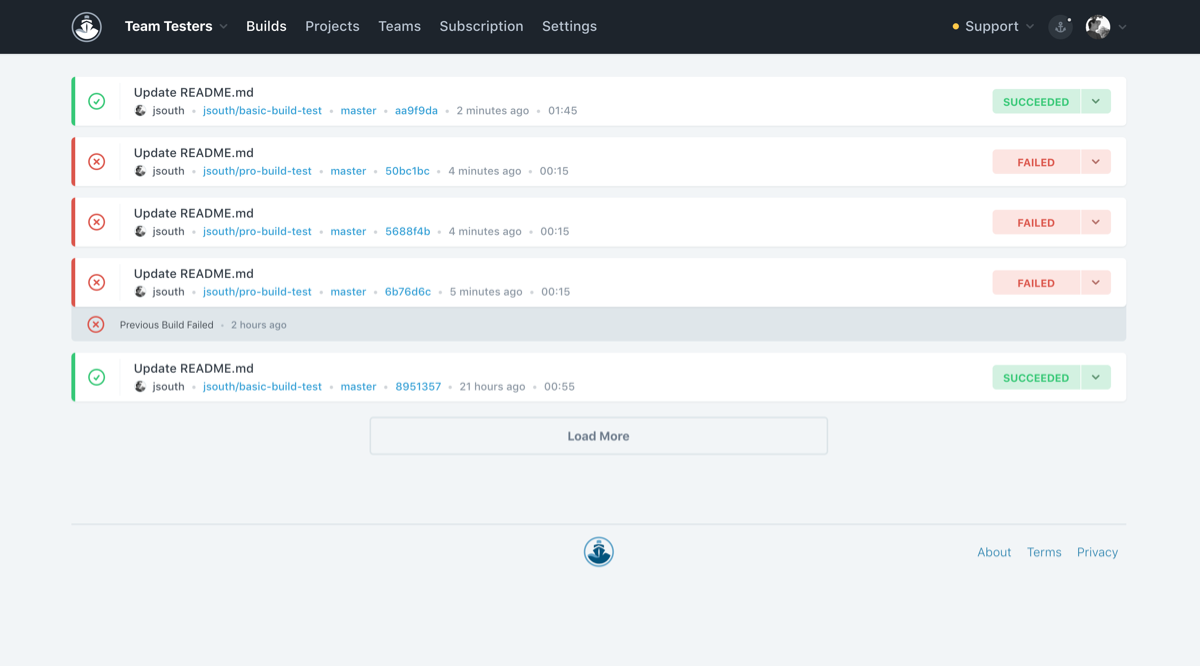
Task: Click the green success icon on the latest build
Action: (97, 101)
